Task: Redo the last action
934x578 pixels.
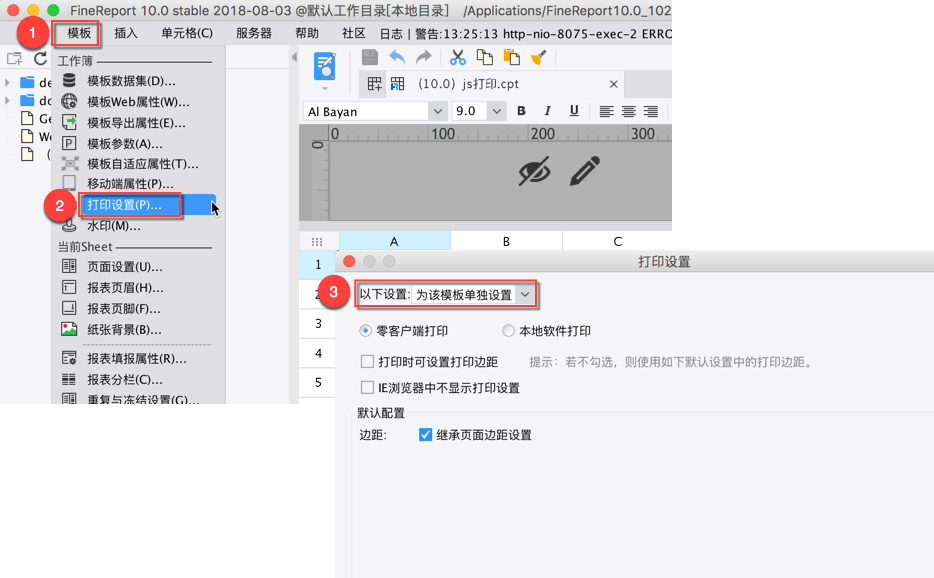Action: [424, 57]
